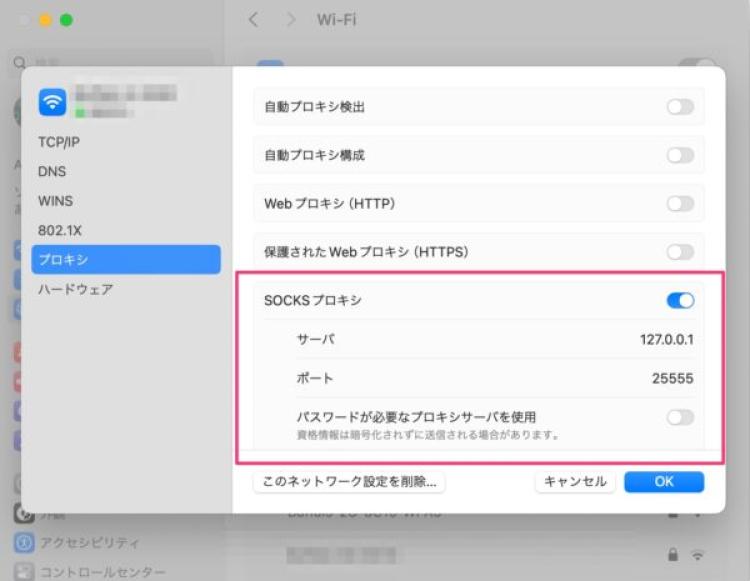This screenshot has width=750, height=581.
Task: Click the SOCKS server field showing 127.0.0.1
Action: tap(666, 340)
